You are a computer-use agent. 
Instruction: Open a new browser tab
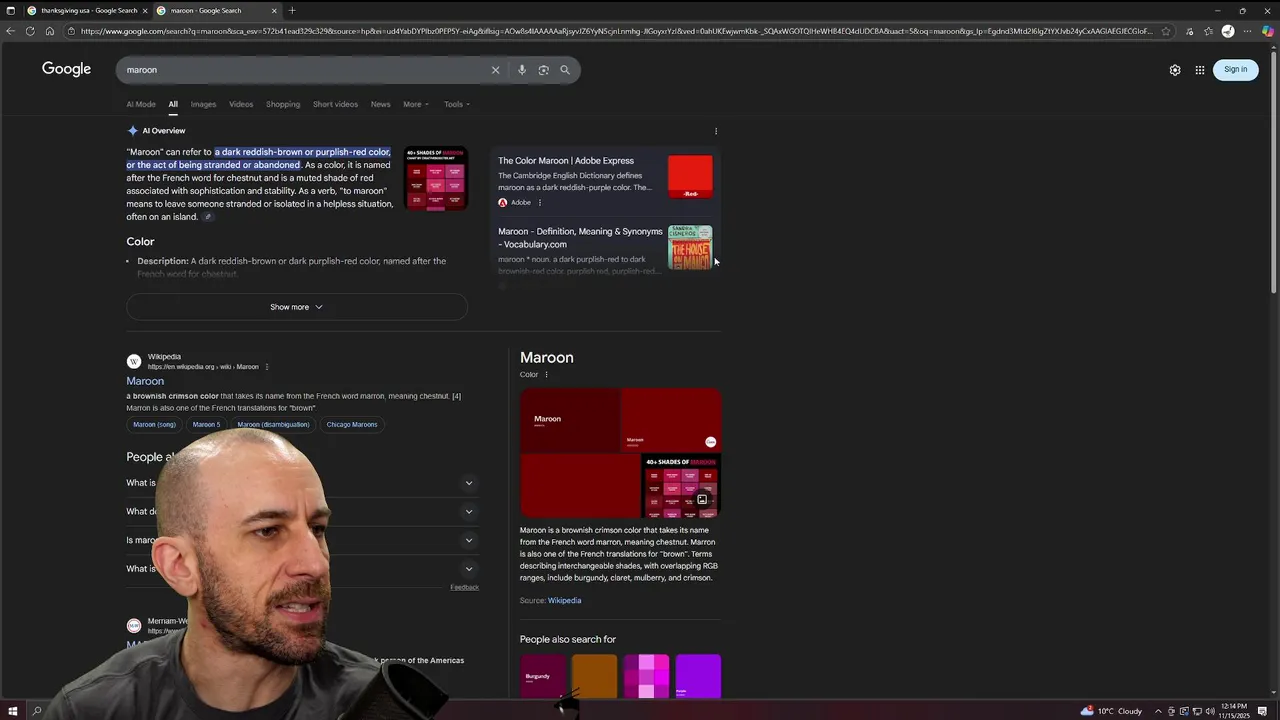coord(292,10)
